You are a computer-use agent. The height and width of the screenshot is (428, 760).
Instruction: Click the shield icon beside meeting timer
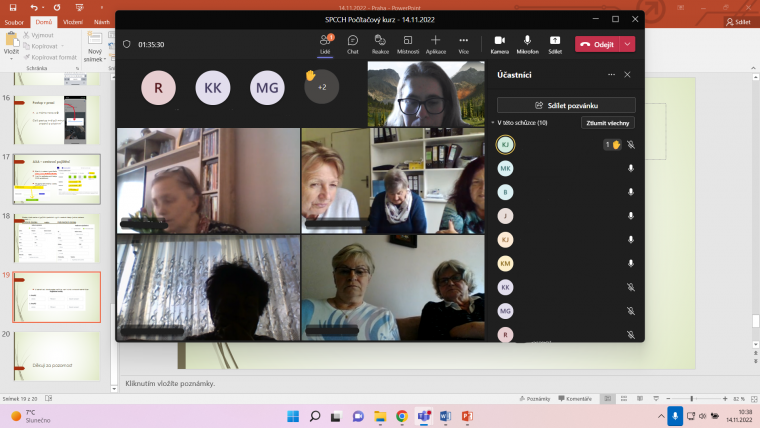(x=127, y=44)
